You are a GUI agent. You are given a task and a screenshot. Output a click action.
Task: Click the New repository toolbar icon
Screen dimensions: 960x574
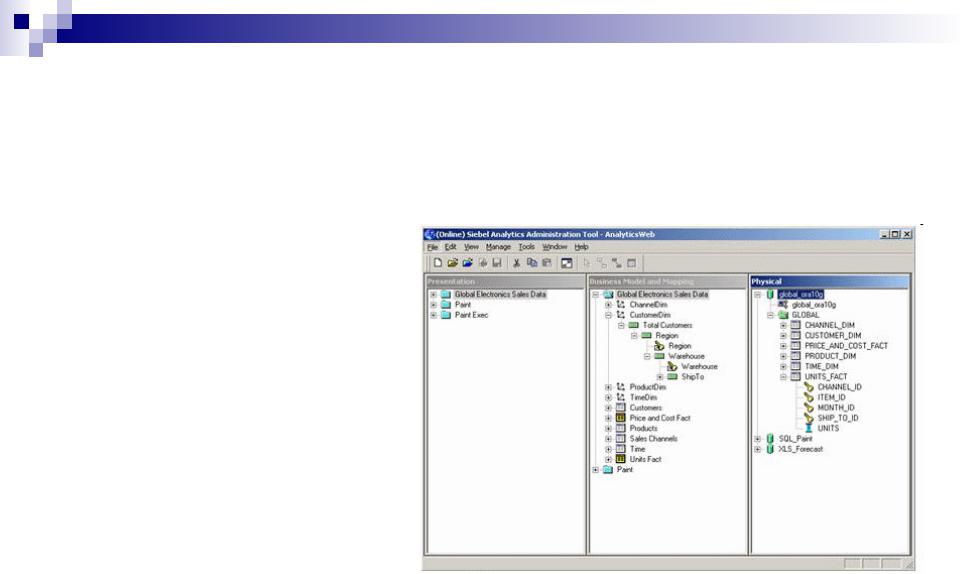[438, 263]
